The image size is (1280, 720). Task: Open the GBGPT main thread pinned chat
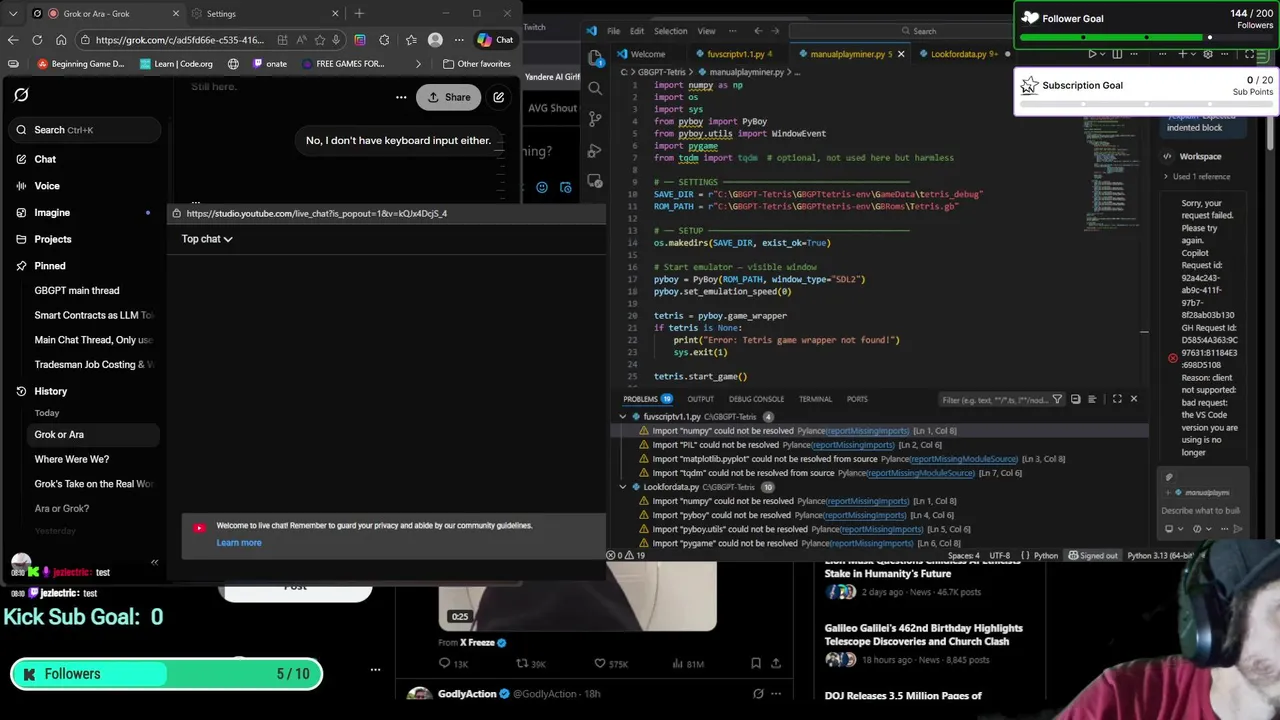(77, 290)
